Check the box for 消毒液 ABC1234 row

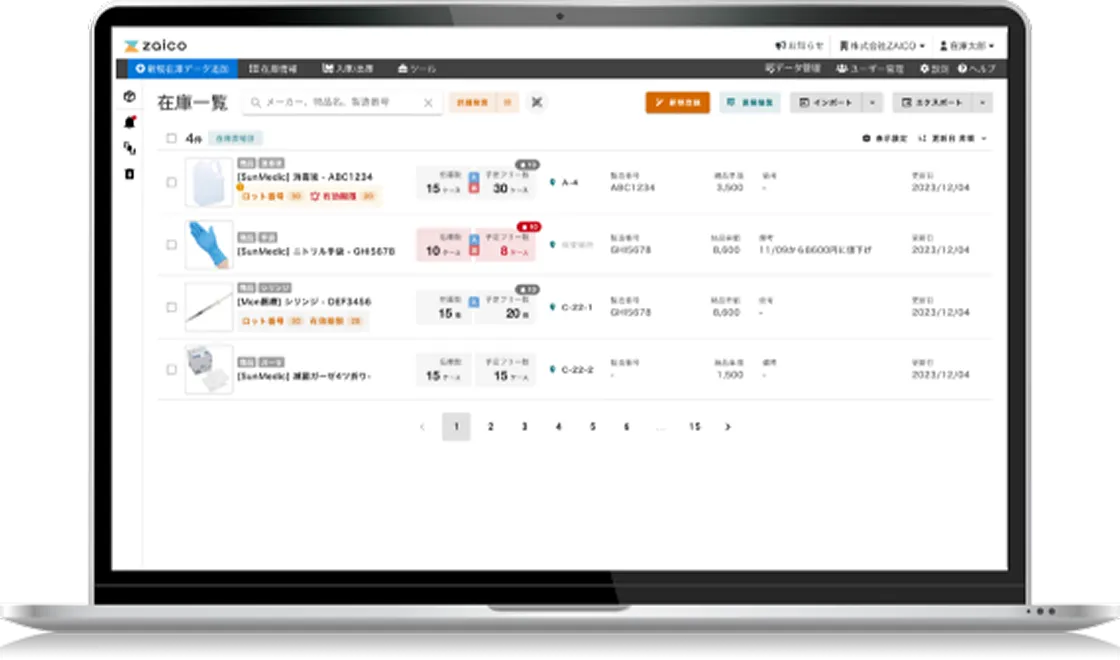(172, 183)
